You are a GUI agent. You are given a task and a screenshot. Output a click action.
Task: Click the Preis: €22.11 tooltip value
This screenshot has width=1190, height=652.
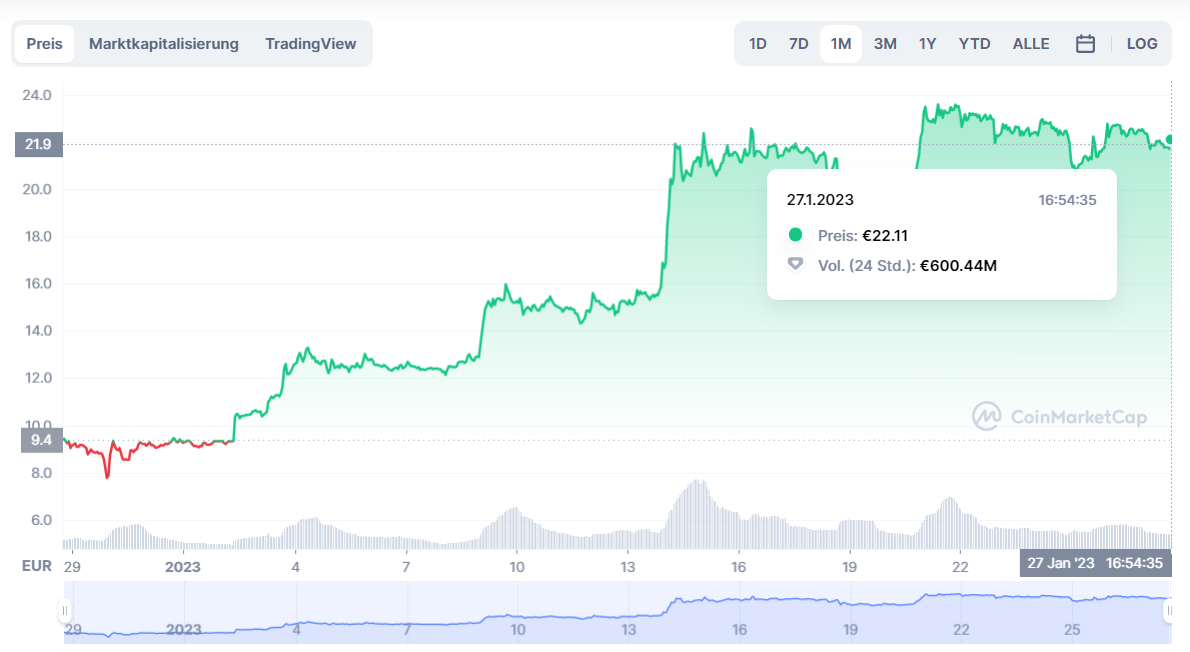click(863, 235)
